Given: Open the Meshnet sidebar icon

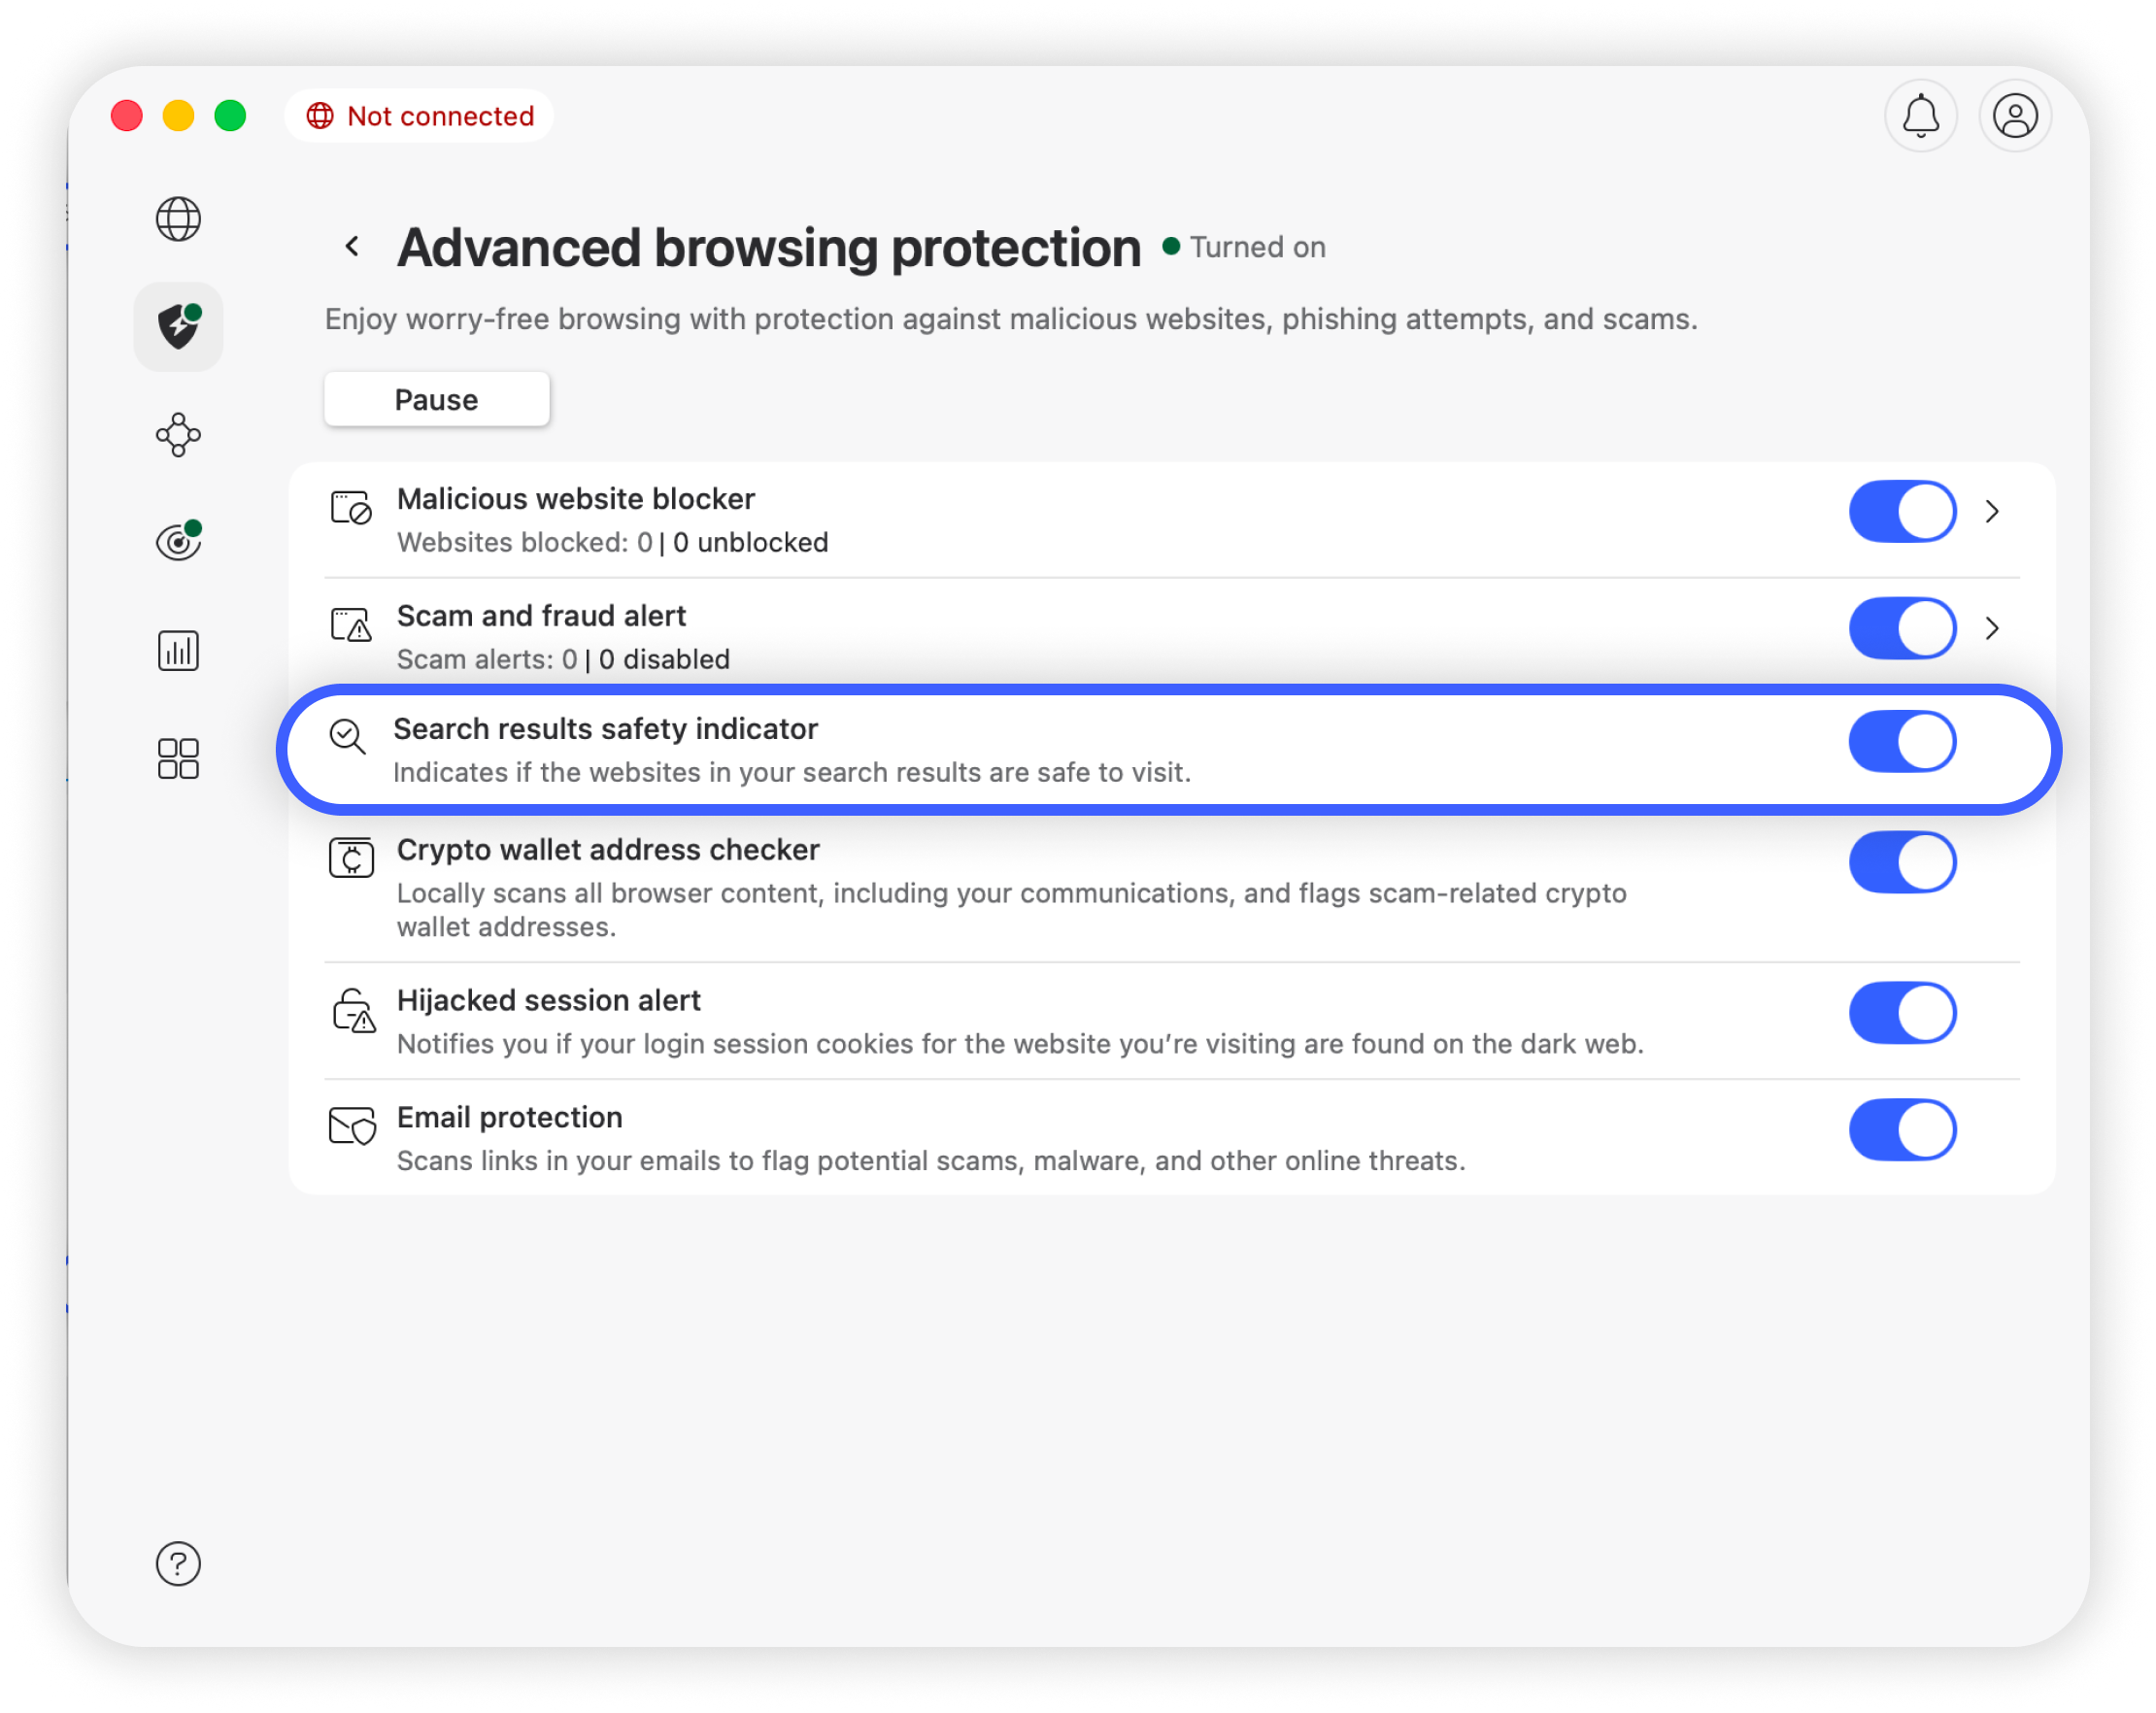Looking at the screenshot, I should [178, 435].
